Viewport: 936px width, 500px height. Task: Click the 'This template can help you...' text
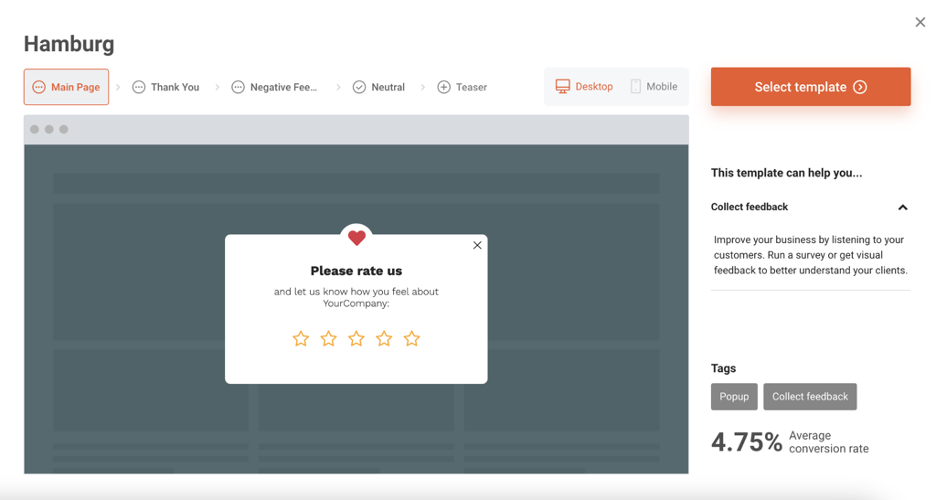tap(786, 173)
